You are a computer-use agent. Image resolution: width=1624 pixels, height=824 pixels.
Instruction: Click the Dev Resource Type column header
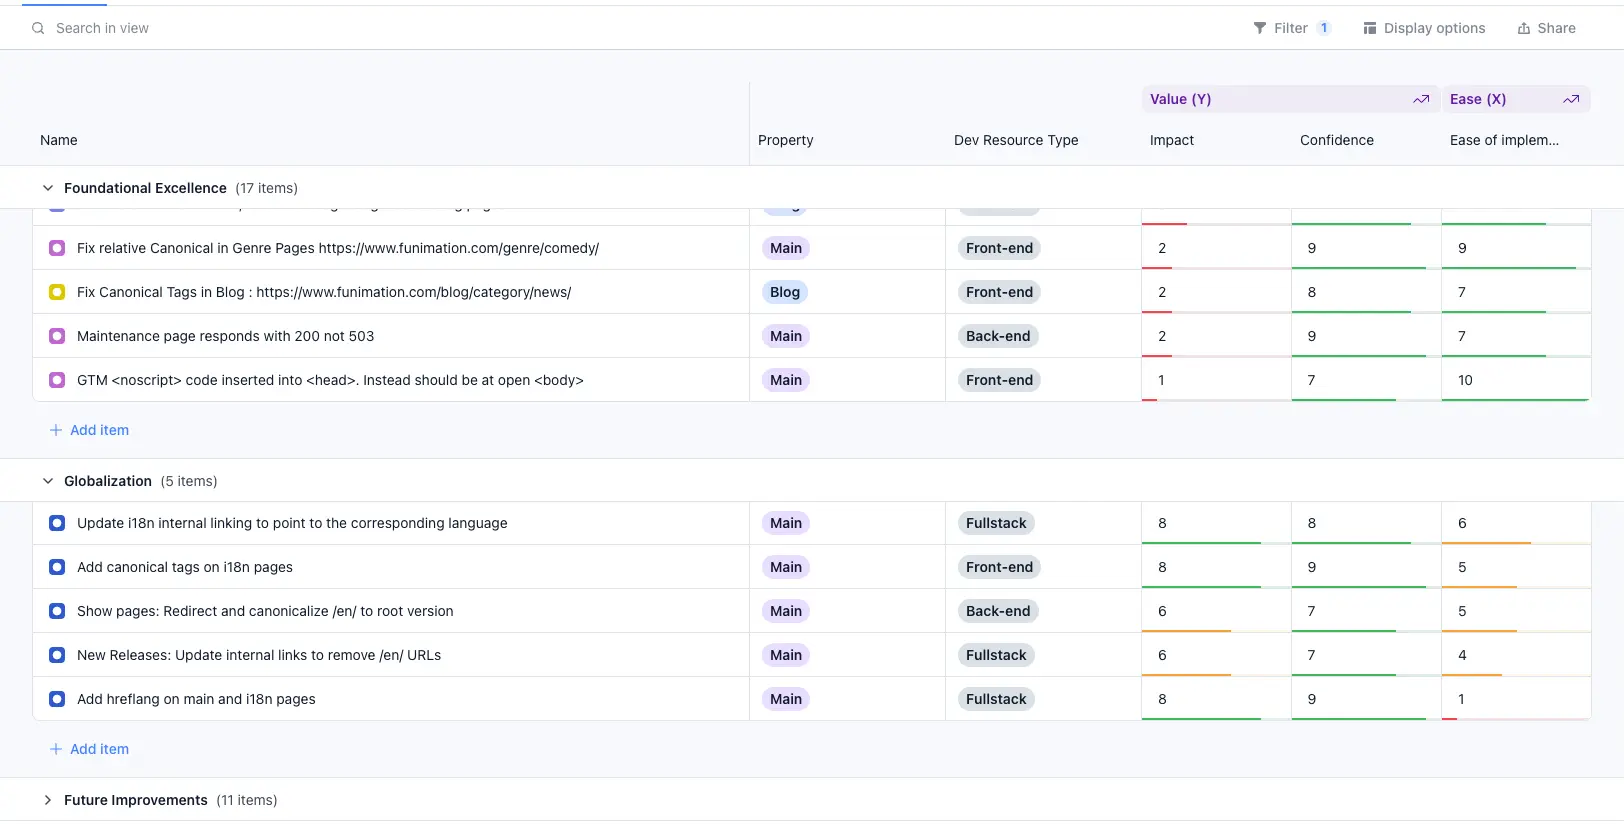pos(1015,140)
